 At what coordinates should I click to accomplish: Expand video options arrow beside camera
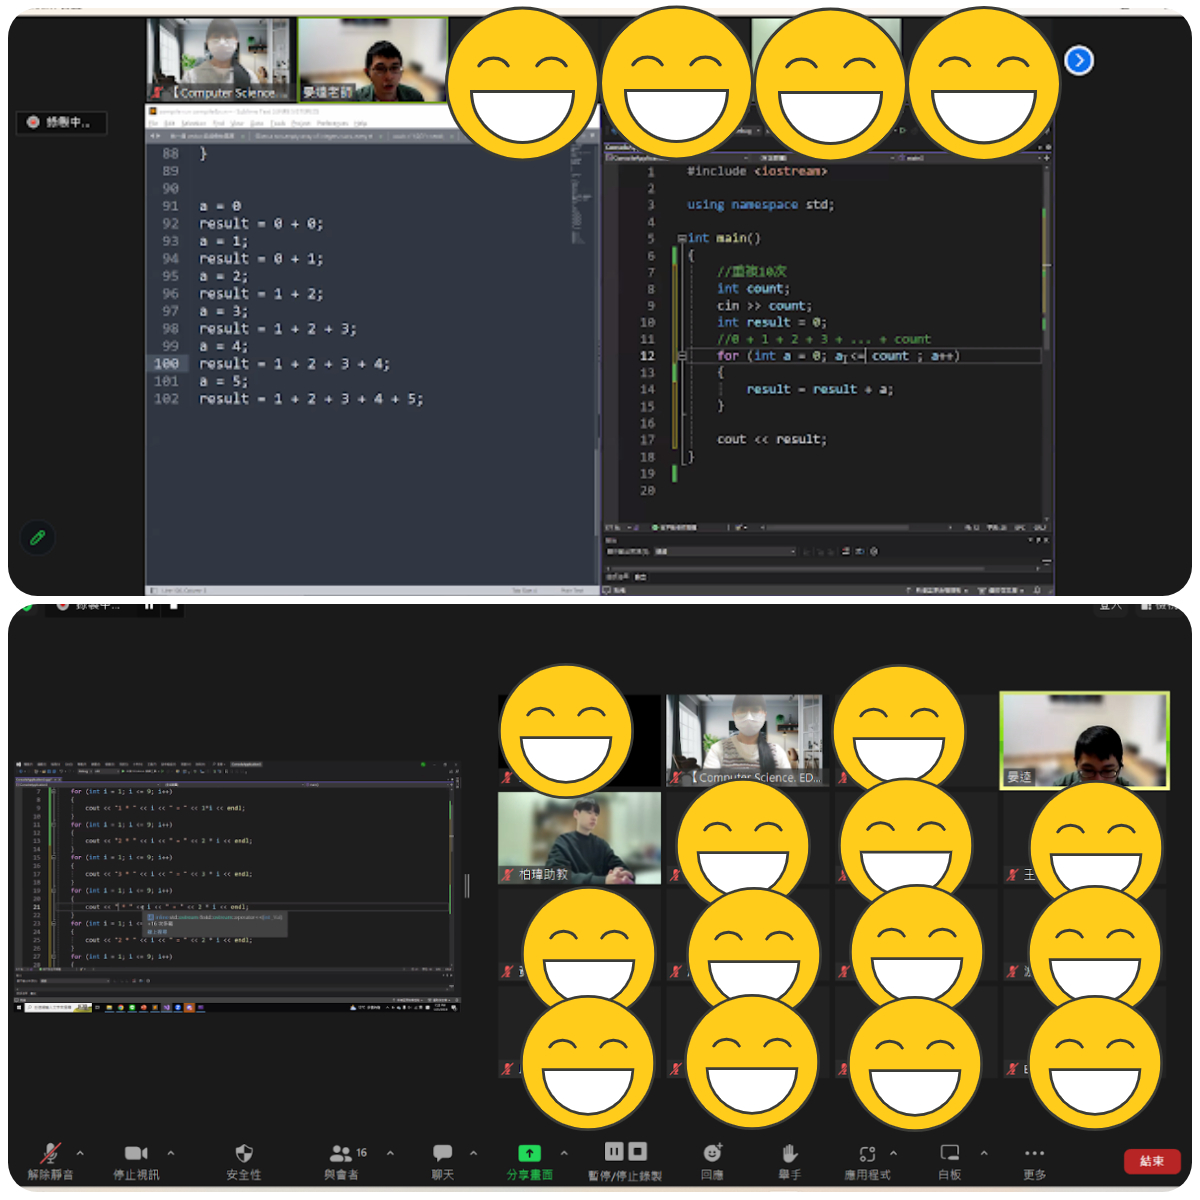171,1153
